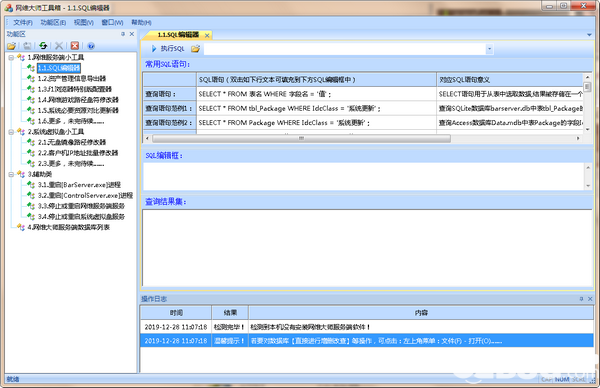600x388 pixels.
Task: Select the 4.网维大师服务端数据库列表 tree item
Action: (x=68, y=227)
